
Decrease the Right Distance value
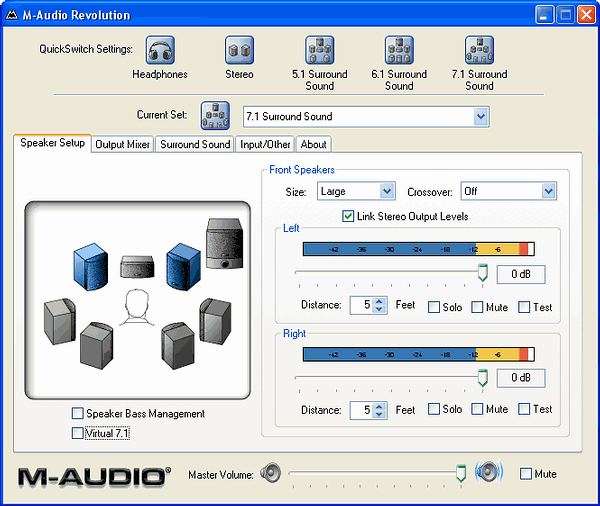click(x=379, y=414)
